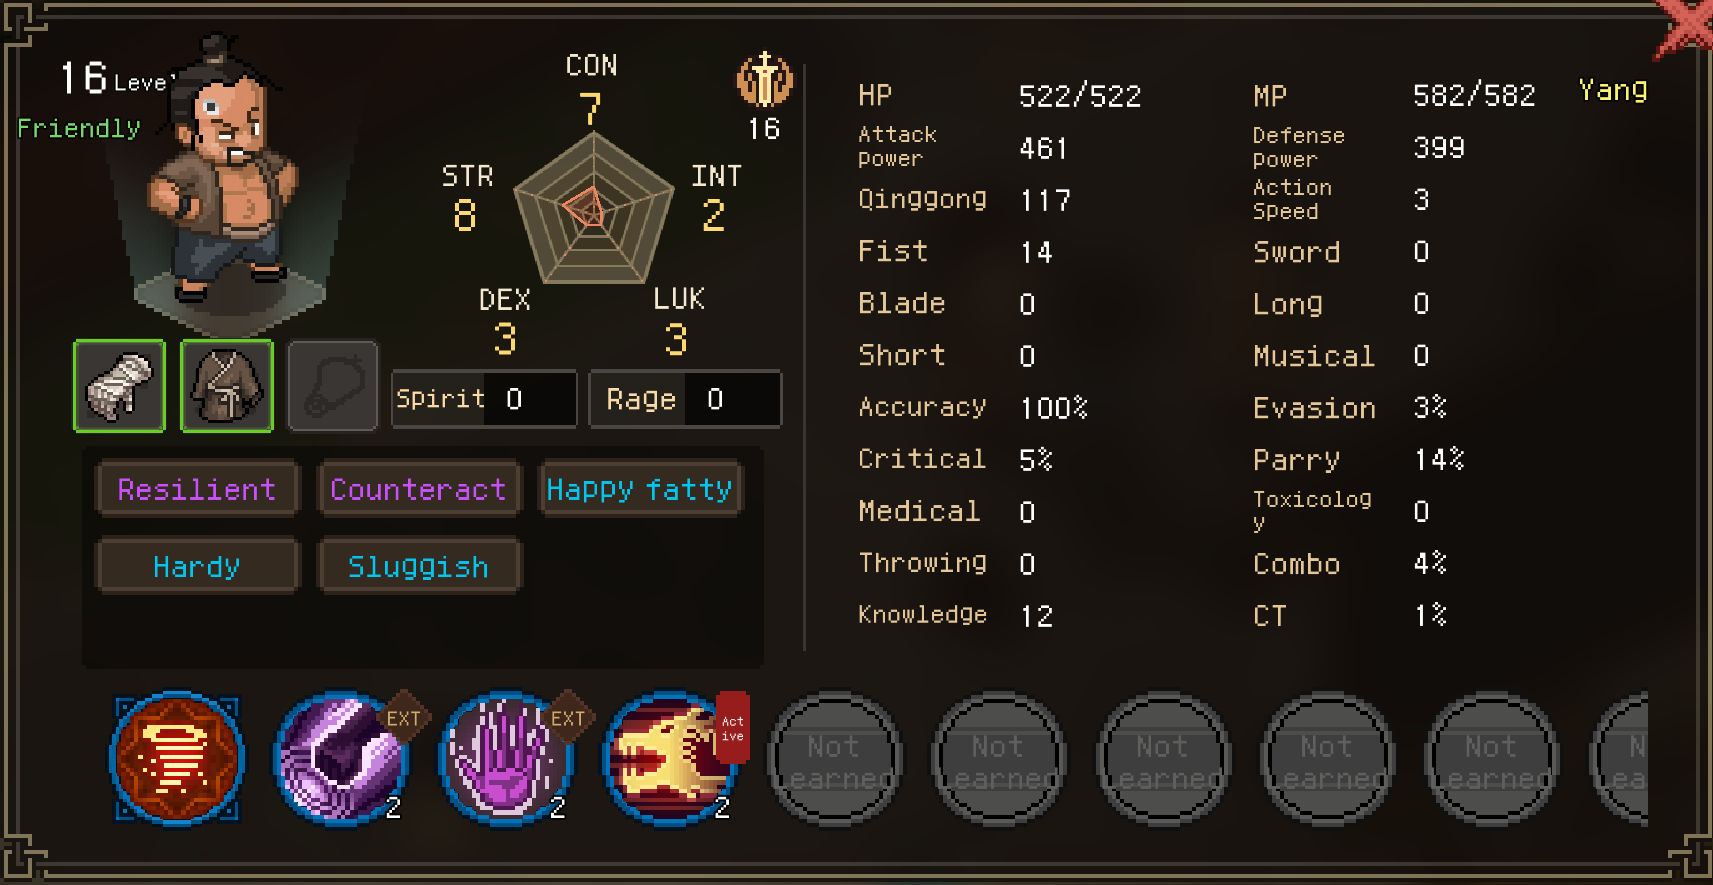Click the purple hammer EXT skill
Screen dimensions: 1713x885
click(341, 758)
